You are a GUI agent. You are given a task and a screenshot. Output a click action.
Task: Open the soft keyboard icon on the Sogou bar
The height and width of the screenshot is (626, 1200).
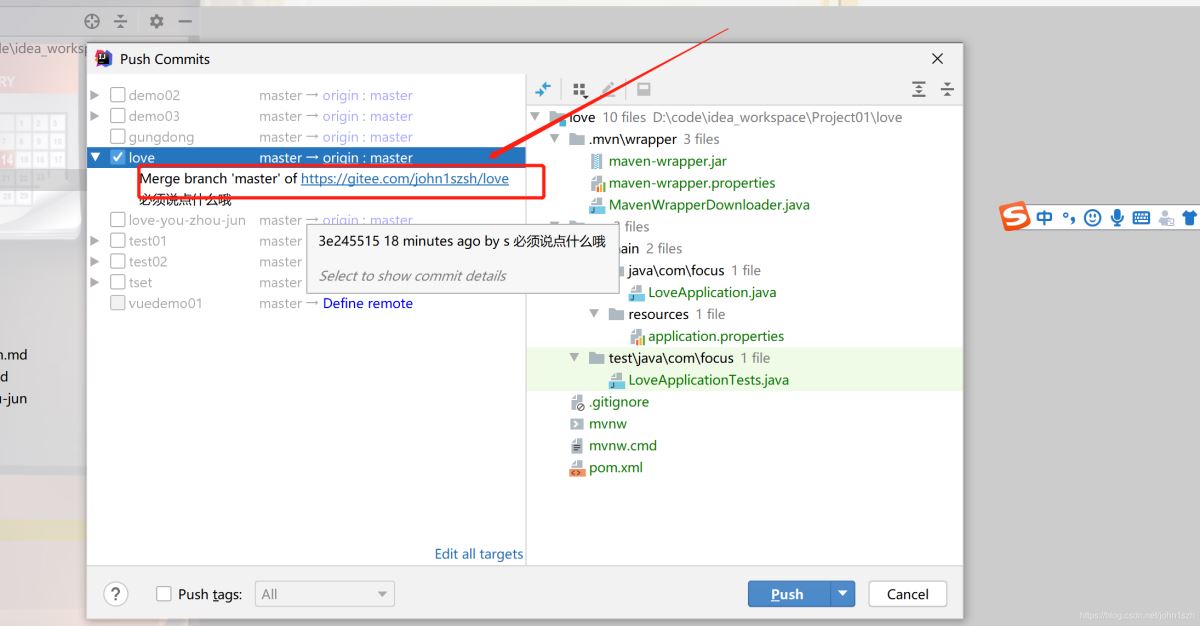click(x=1141, y=217)
